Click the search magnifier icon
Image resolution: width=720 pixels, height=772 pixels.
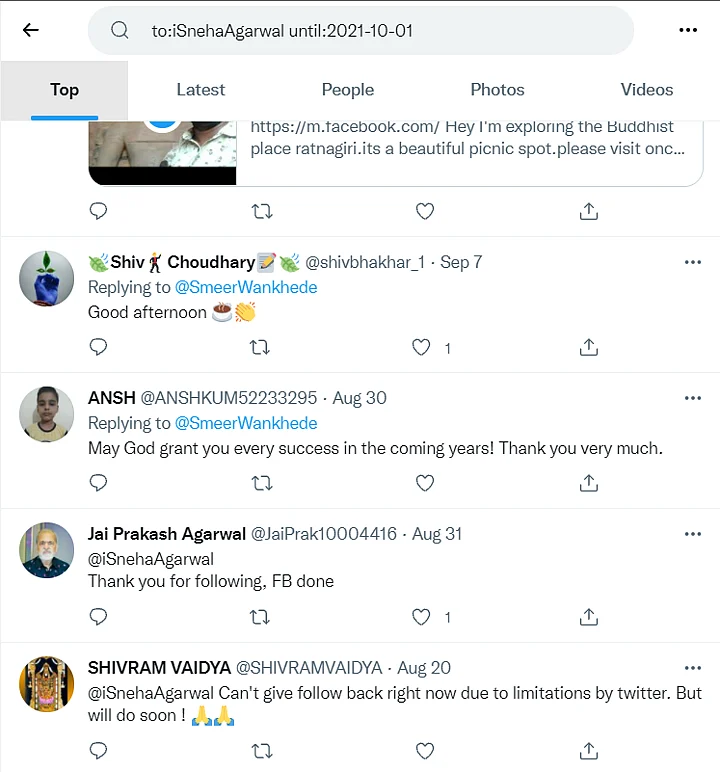pyautogui.click(x=120, y=30)
